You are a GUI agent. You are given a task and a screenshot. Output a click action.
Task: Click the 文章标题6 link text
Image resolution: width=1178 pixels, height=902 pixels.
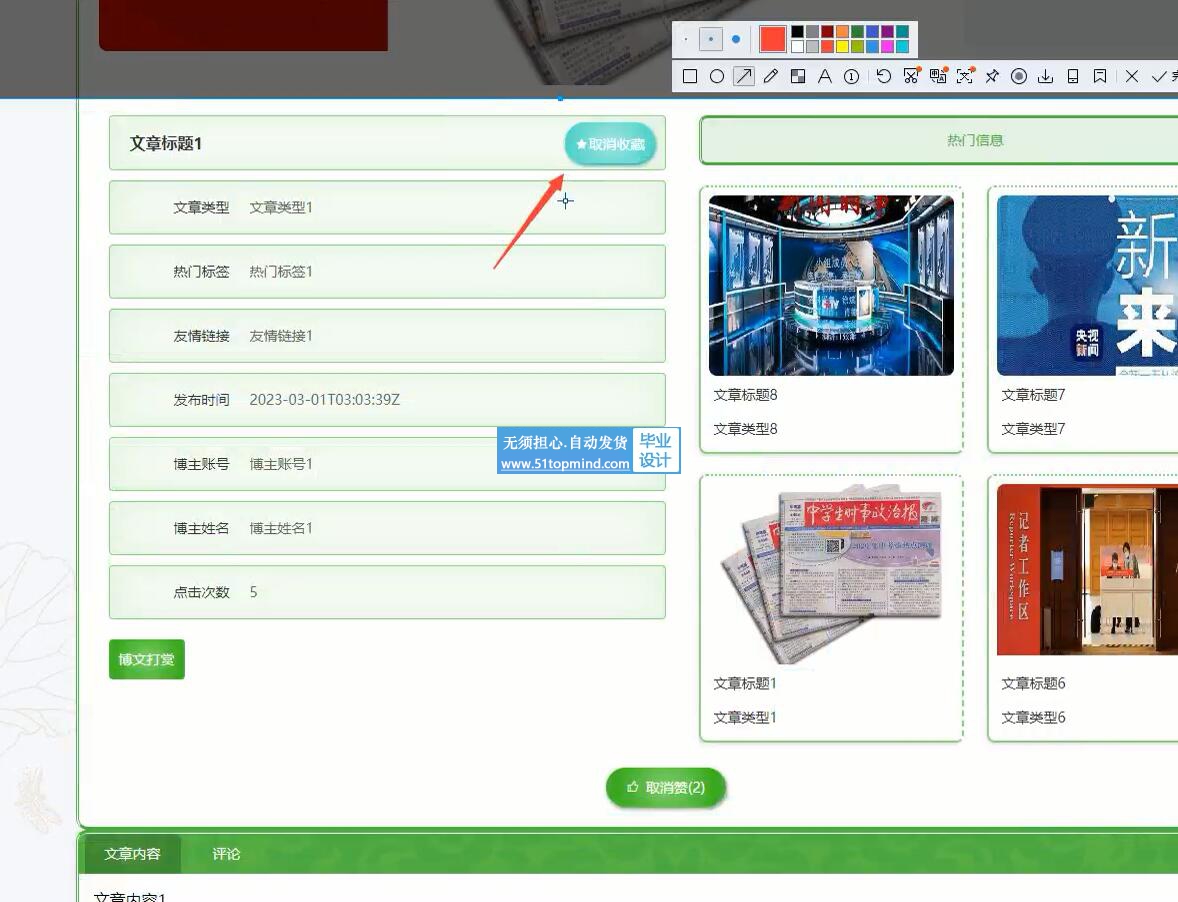[x=1033, y=683]
